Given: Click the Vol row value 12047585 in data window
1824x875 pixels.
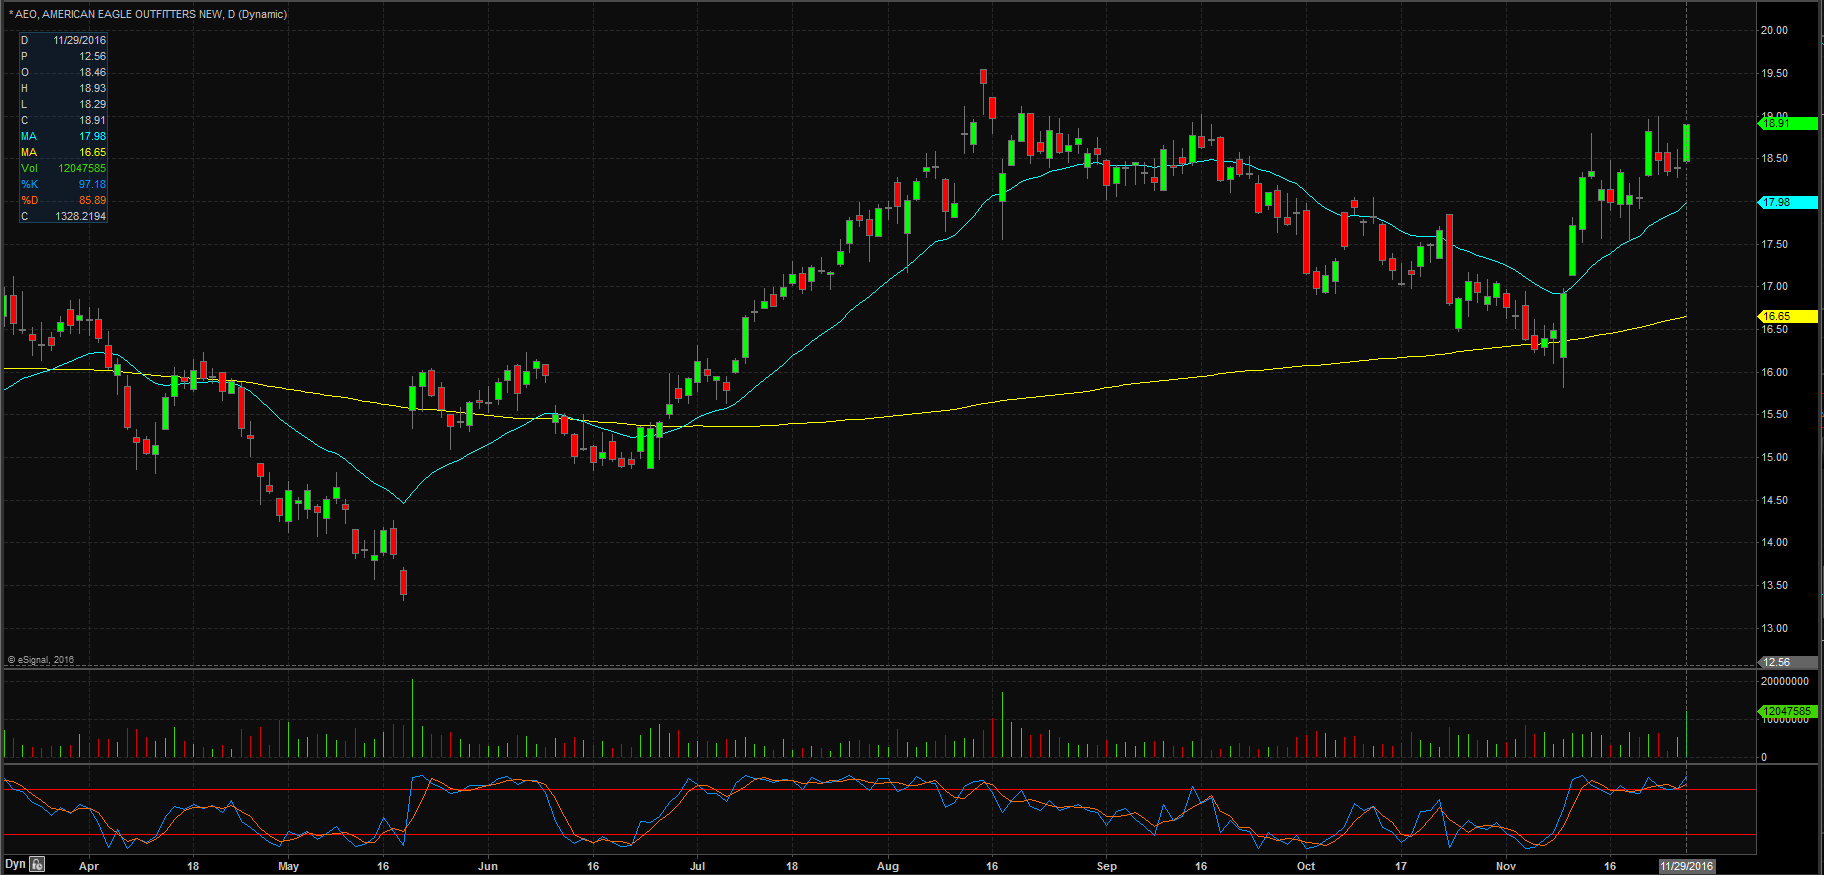Looking at the screenshot, I should tap(82, 168).
